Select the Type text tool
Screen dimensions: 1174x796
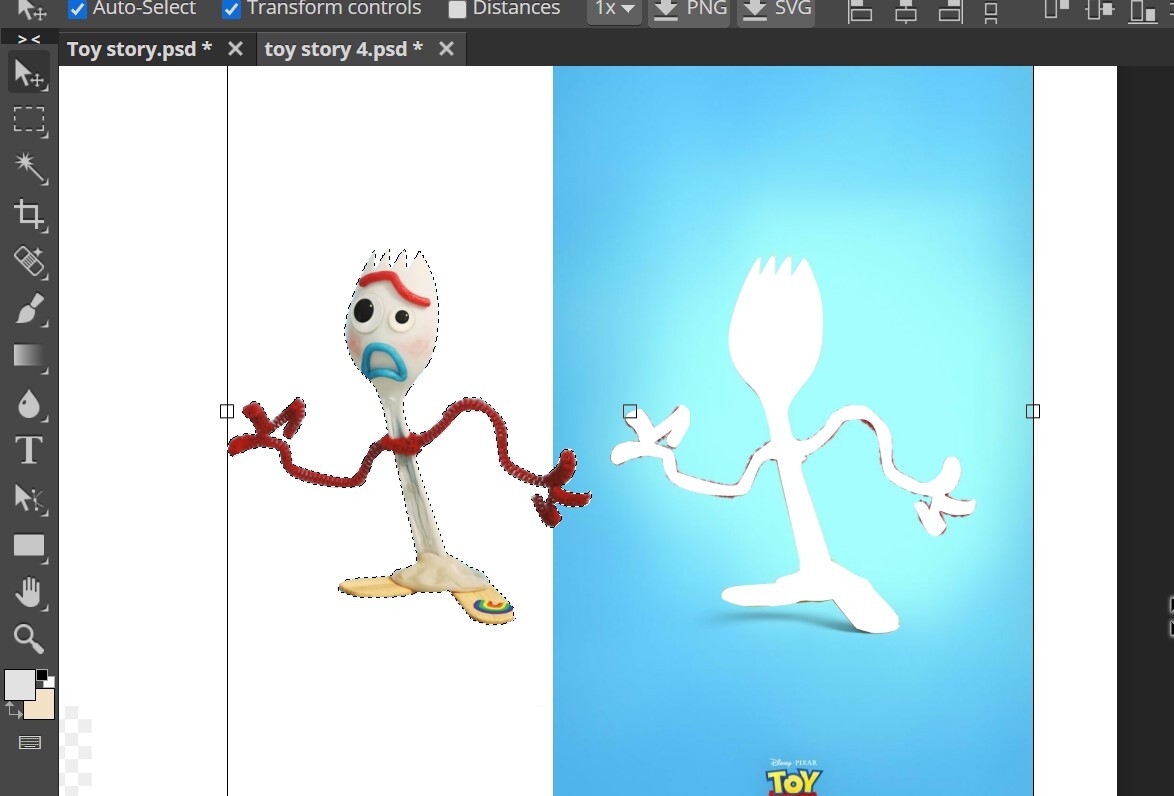click(x=29, y=451)
